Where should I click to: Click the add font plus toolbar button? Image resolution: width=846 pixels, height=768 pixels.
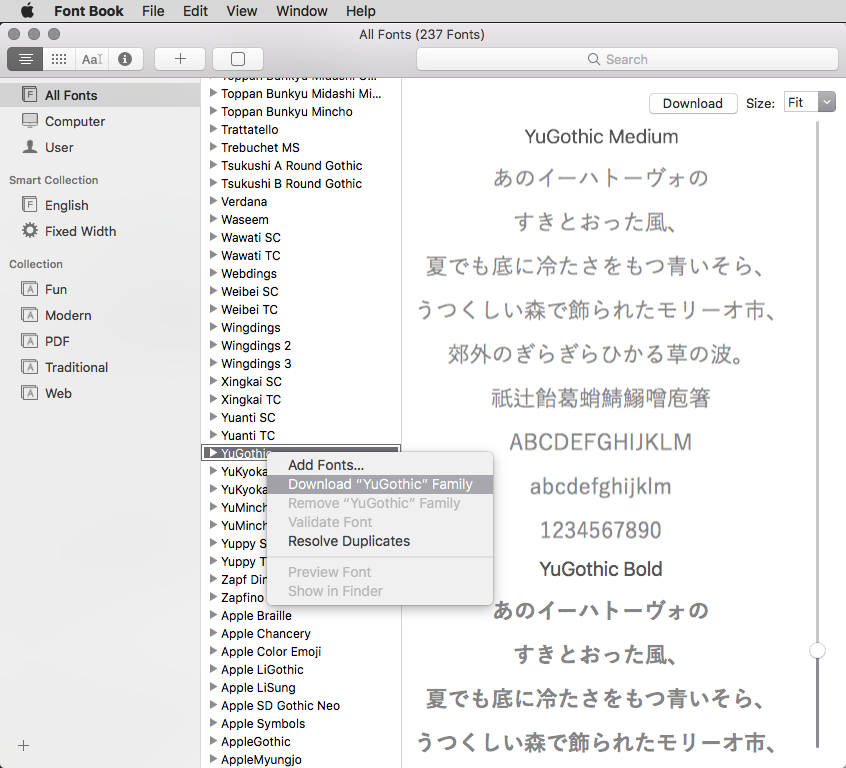[180, 59]
